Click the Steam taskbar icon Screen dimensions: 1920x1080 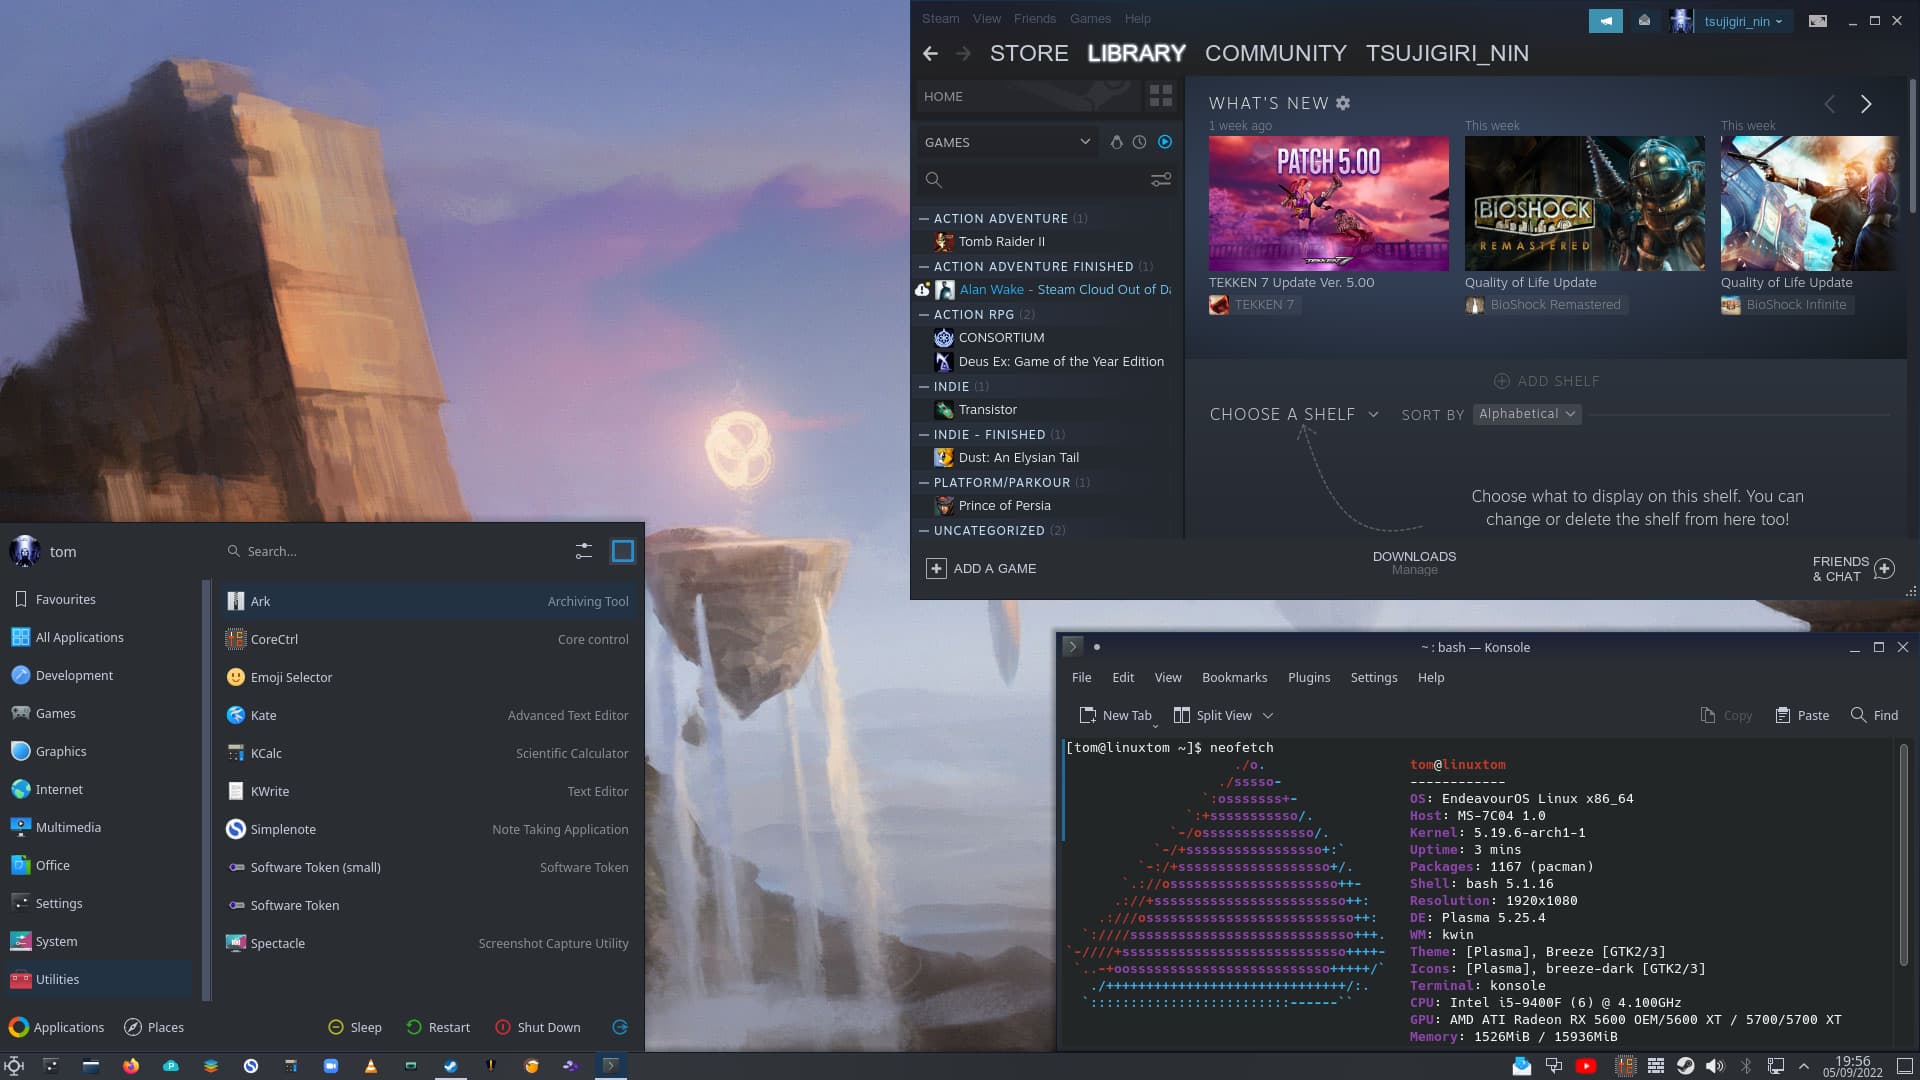tap(451, 1066)
